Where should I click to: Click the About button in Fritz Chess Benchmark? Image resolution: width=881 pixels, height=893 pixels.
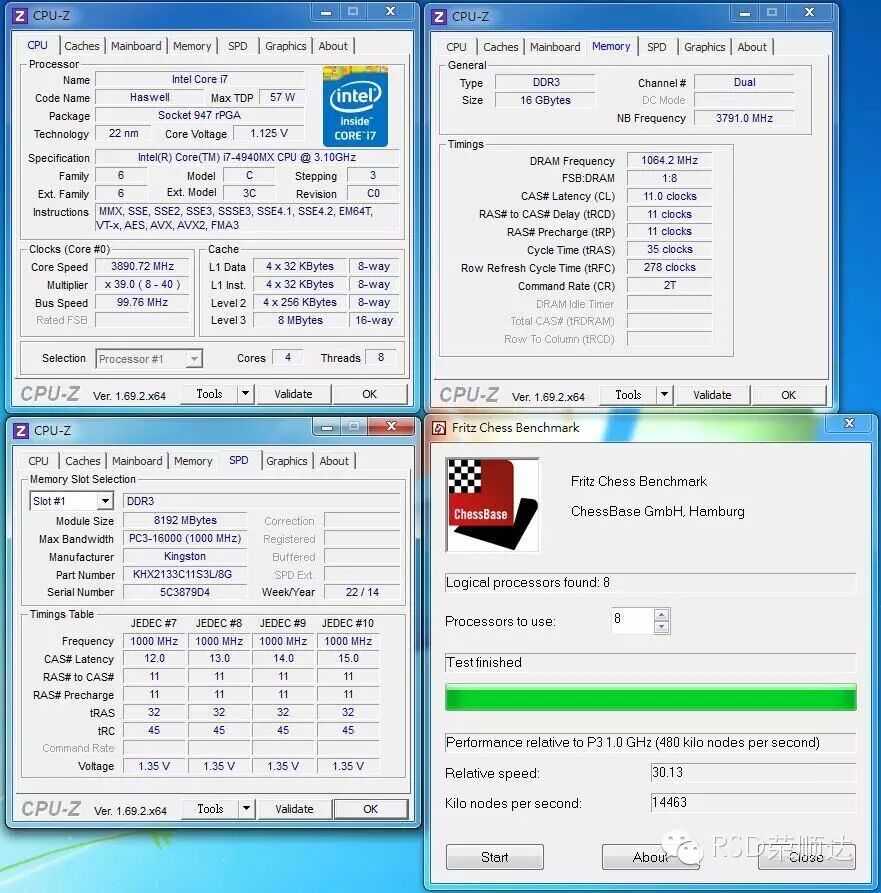[650, 857]
